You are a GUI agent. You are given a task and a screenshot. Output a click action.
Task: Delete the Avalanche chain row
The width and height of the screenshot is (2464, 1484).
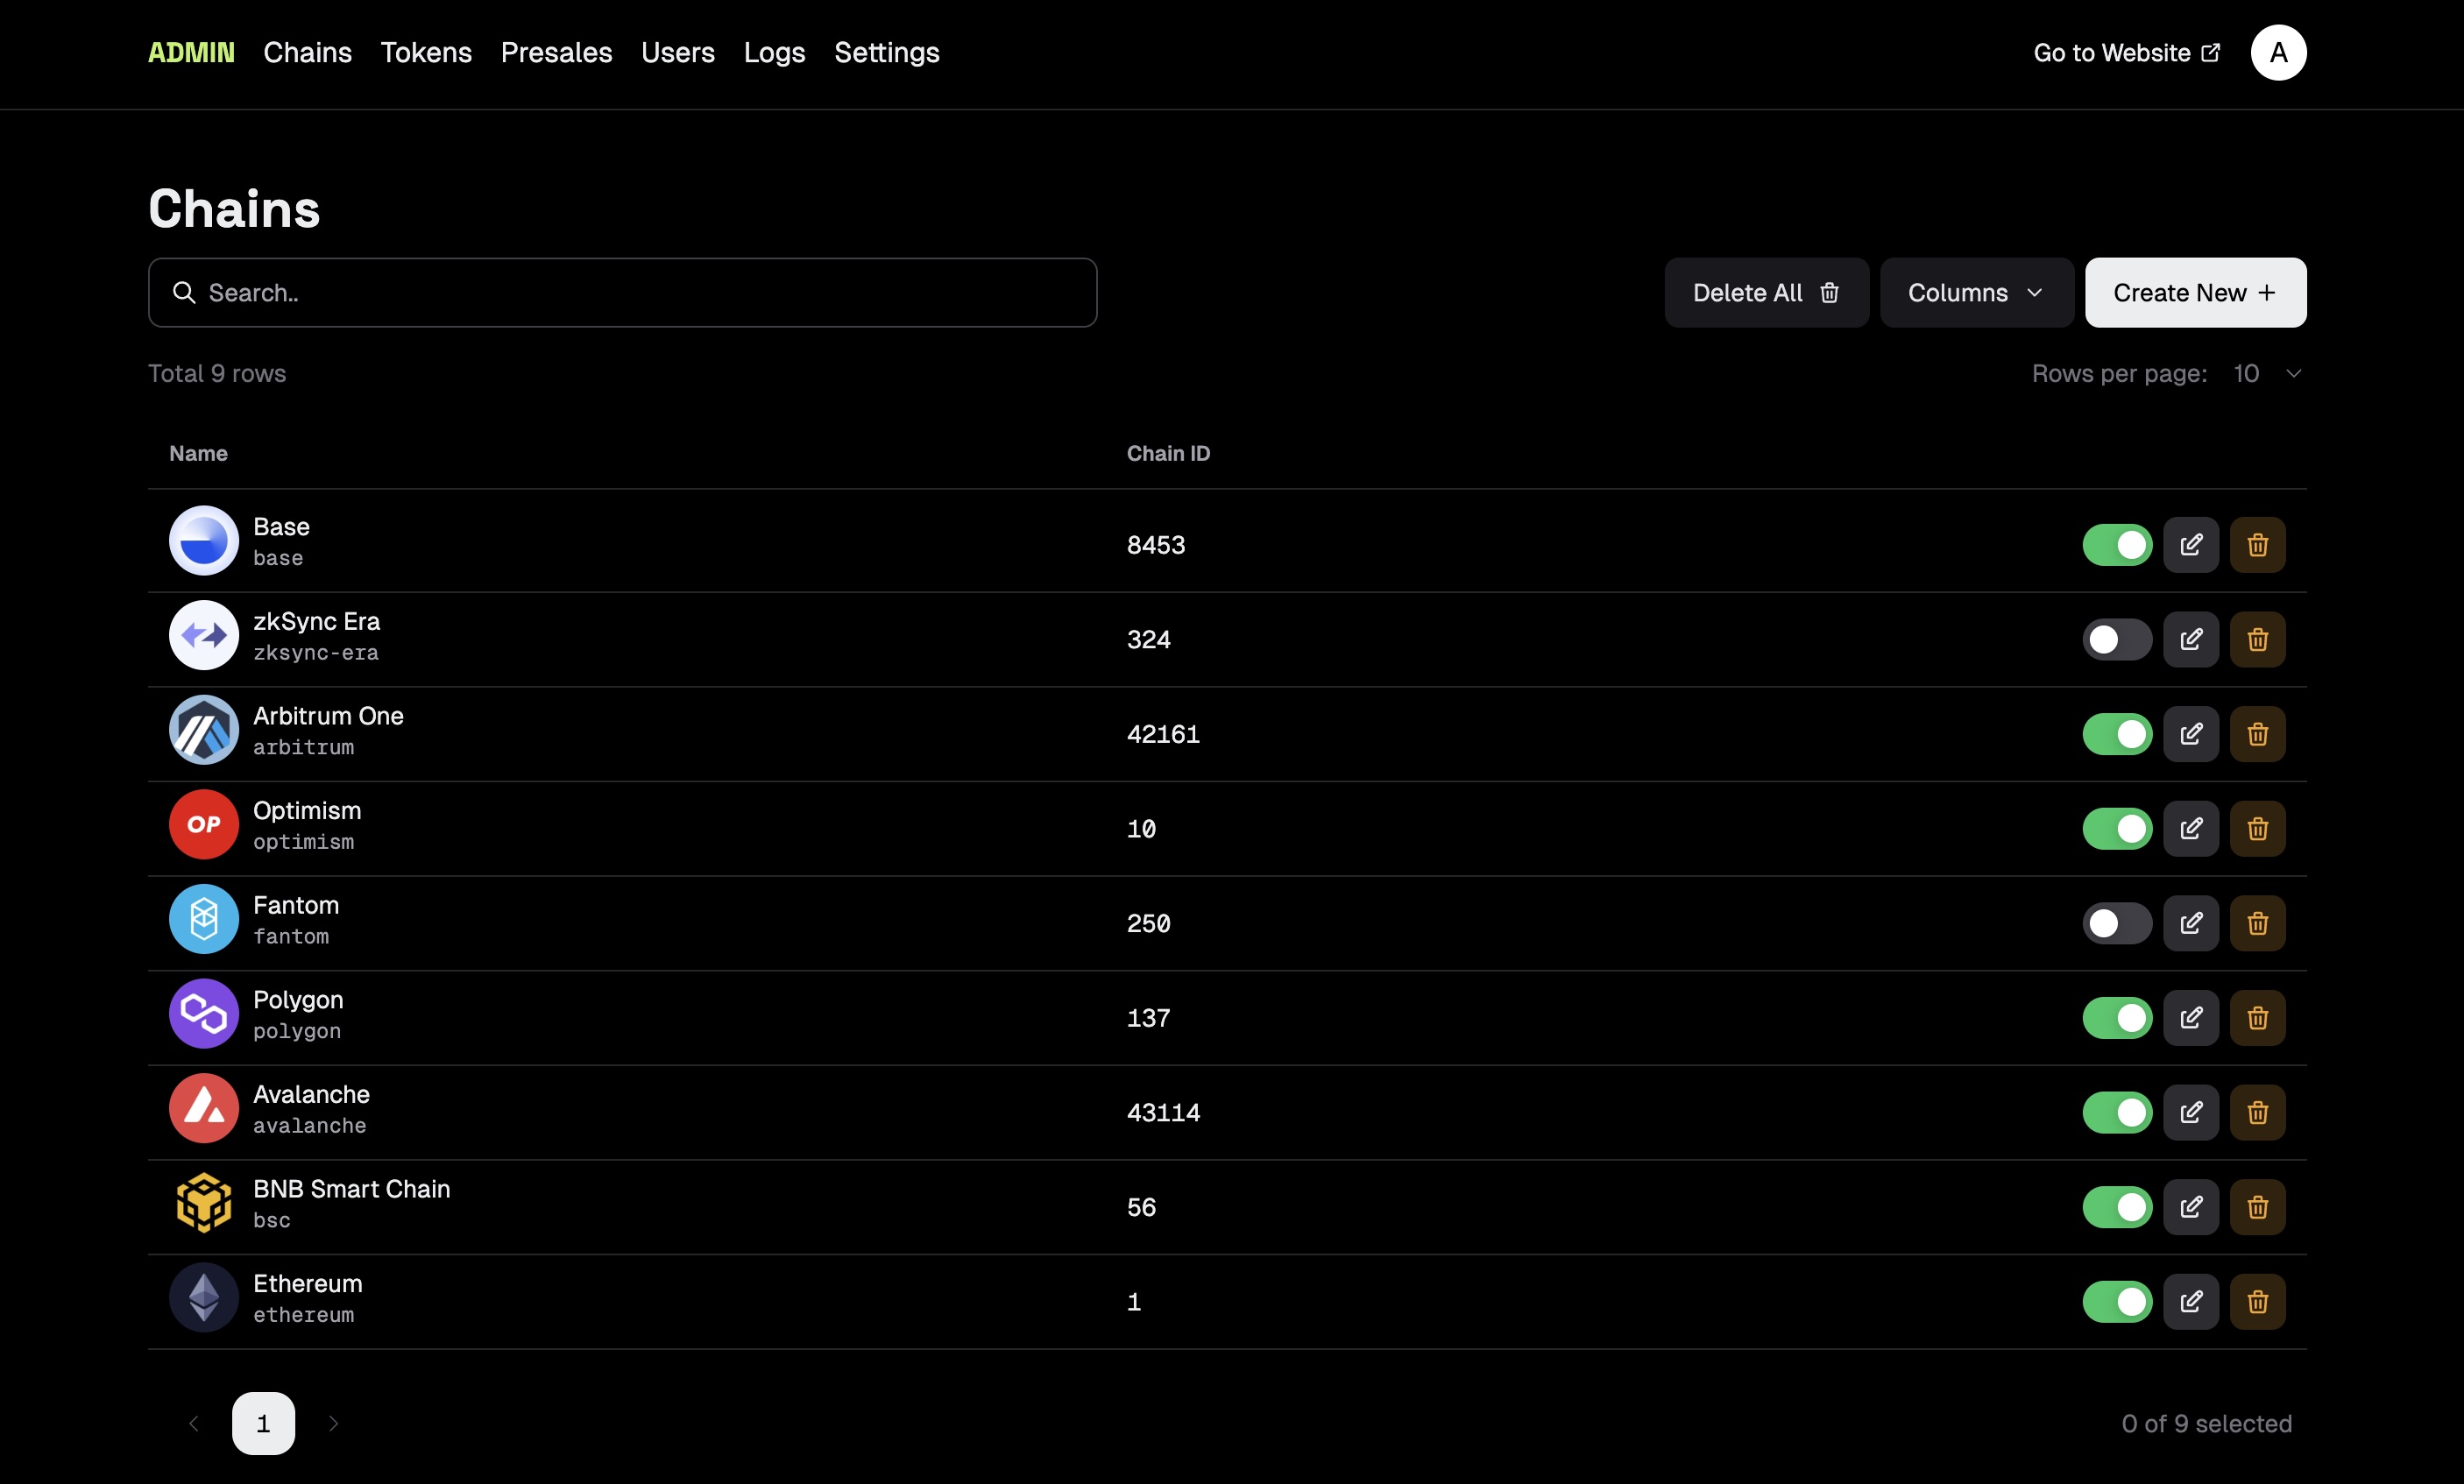coord(2257,1112)
